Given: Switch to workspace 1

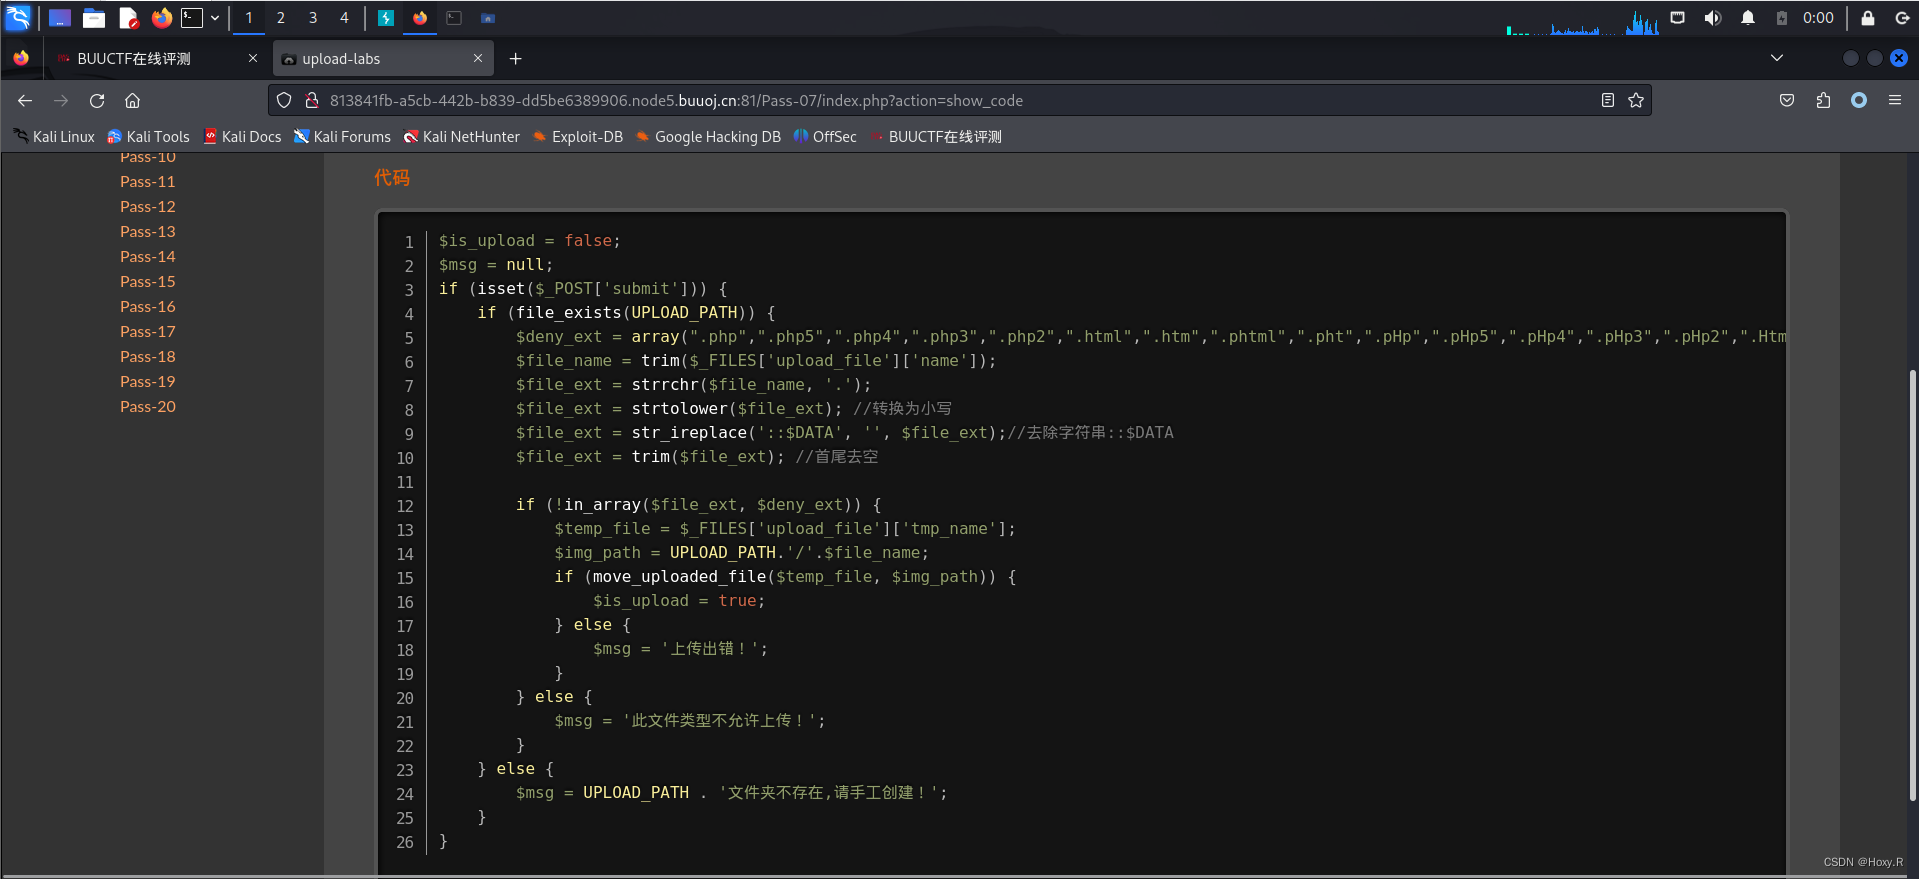Looking at the screenshot, I should point(249,18).
